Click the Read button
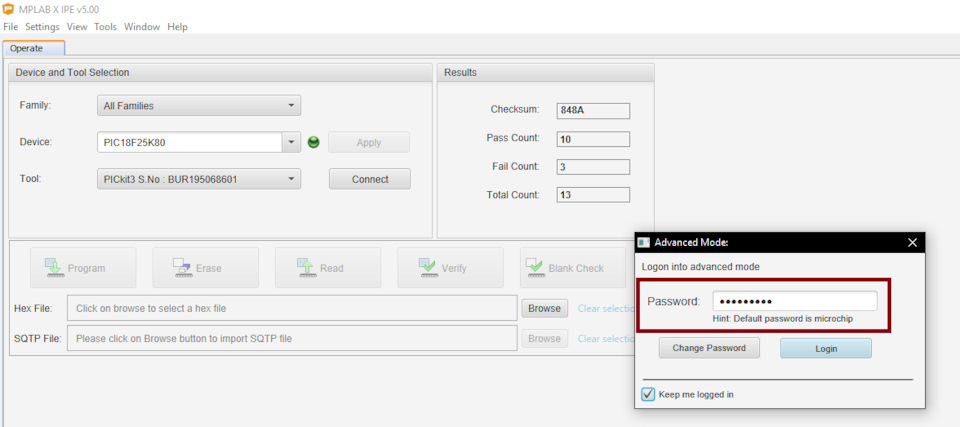Viewport: 960px width, 427px height. [x=328, y=268]
